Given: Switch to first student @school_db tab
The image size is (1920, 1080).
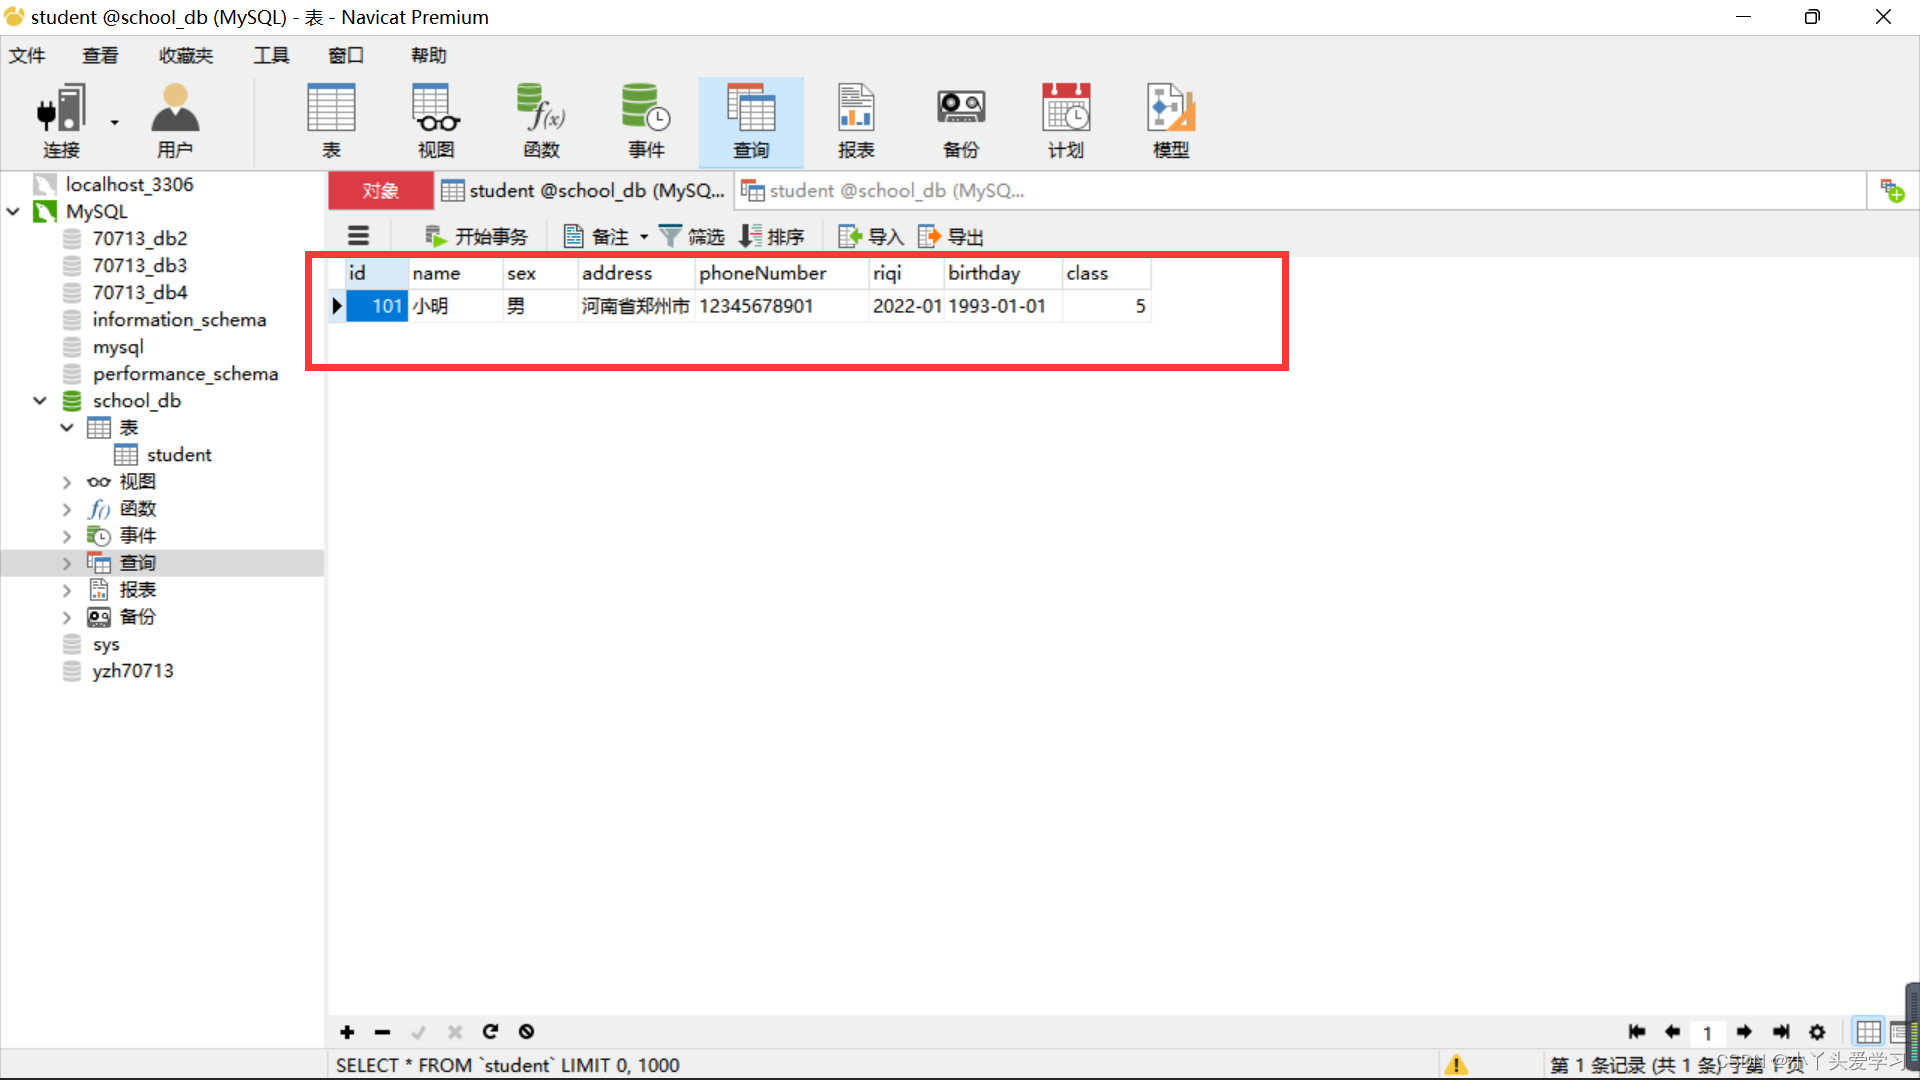Looking at the screenshot, I should pos(584,190).
